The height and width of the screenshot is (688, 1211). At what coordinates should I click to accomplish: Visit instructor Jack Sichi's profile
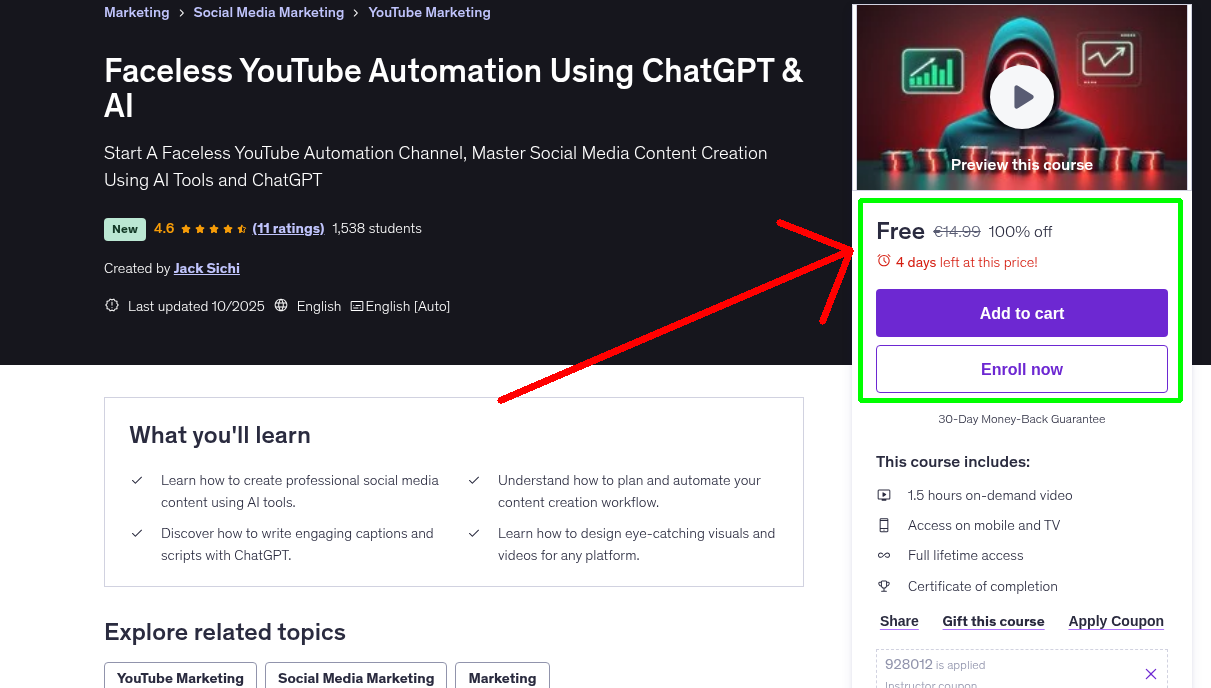(206, 268)
